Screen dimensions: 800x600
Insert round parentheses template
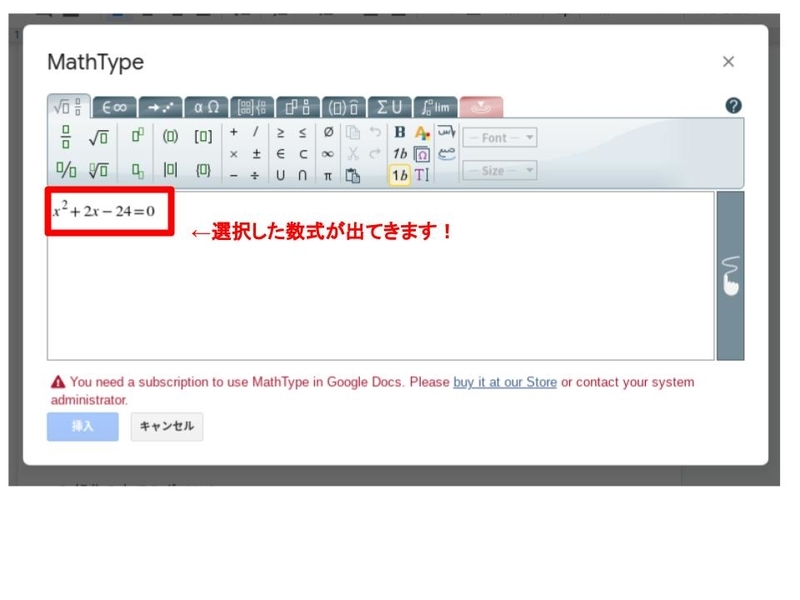coord(170,136)
